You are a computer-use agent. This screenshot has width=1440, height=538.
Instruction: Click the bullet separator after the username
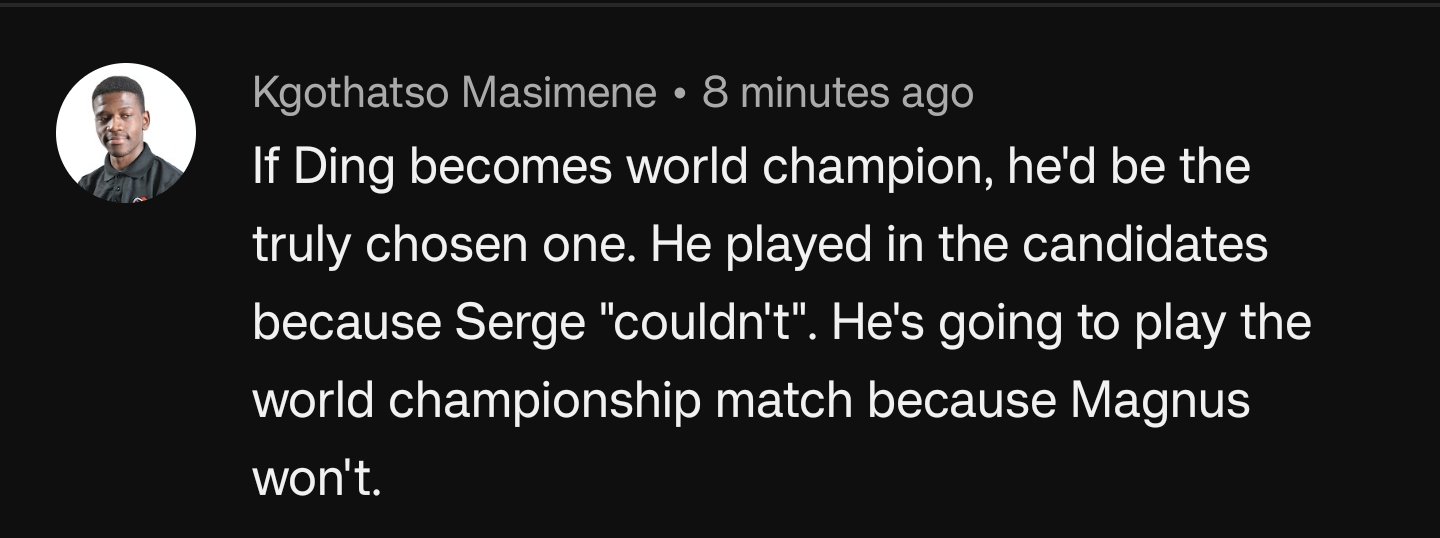click(680, 94)
